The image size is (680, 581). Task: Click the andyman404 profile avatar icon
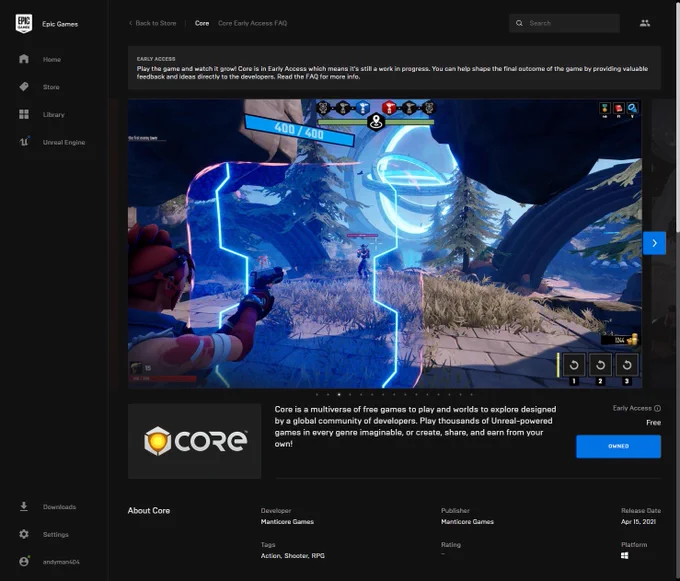[24, 561]
